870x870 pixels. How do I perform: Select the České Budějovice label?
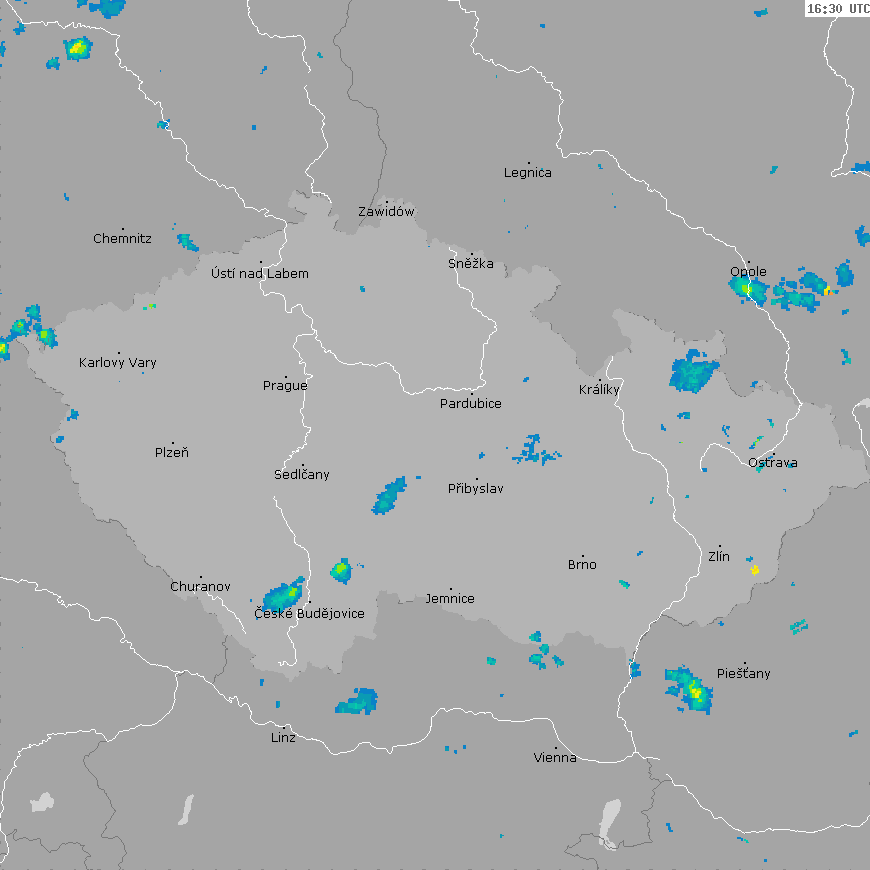(x=309, y=614)
